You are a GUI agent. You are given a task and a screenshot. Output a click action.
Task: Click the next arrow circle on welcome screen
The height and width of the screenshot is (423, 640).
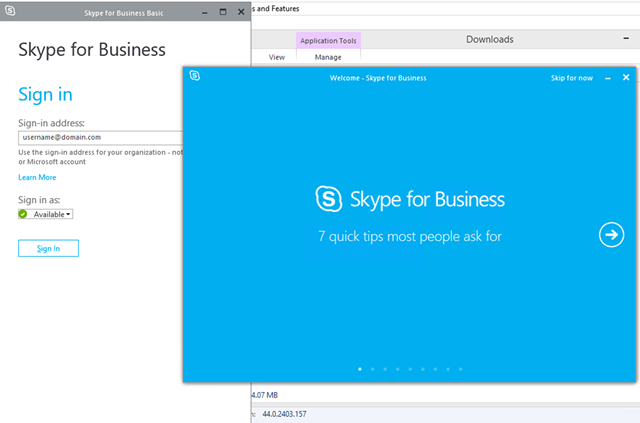[610, 234]
